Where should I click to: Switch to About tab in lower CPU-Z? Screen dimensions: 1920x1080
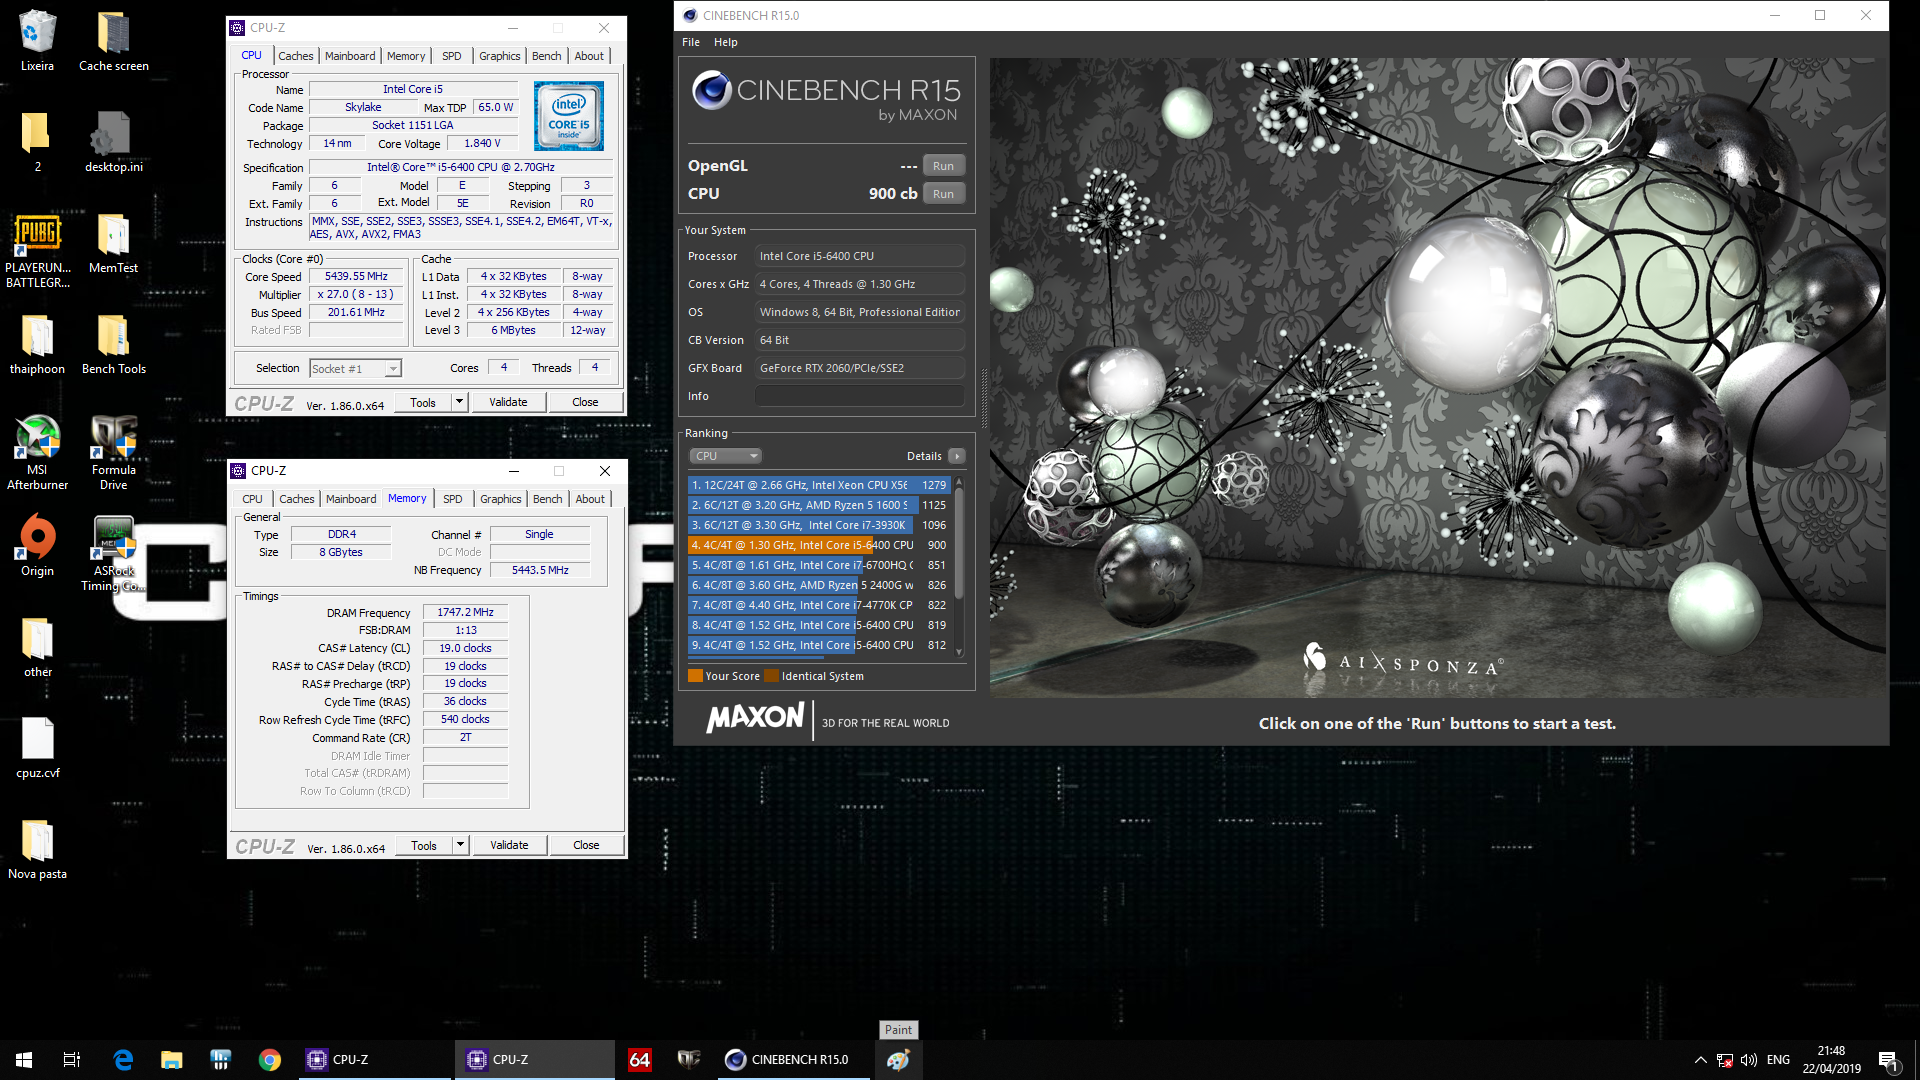click(590, 499)
